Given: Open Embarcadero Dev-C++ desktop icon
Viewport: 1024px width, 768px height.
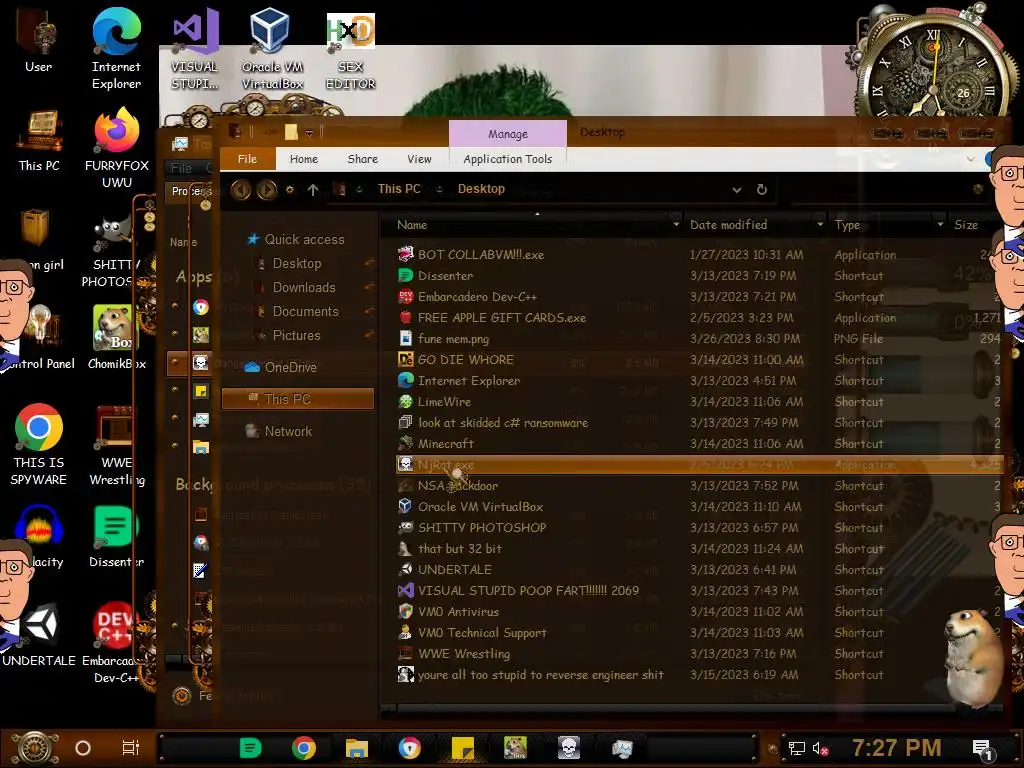Looking at the screenshot, I should [x=114, y=643].
